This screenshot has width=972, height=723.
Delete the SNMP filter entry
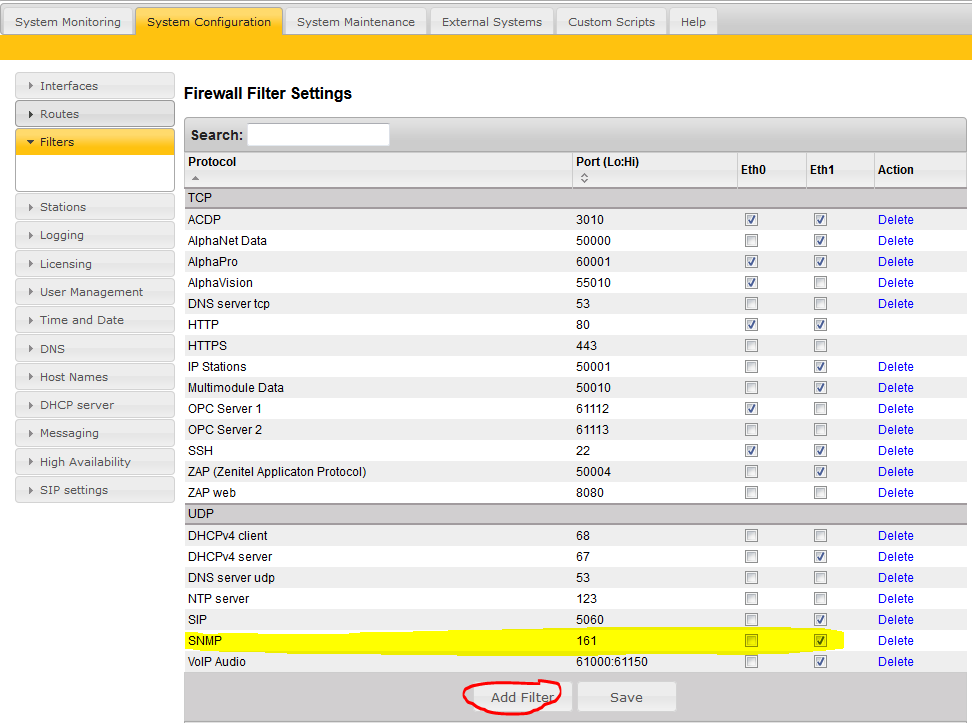click(895, 640)
